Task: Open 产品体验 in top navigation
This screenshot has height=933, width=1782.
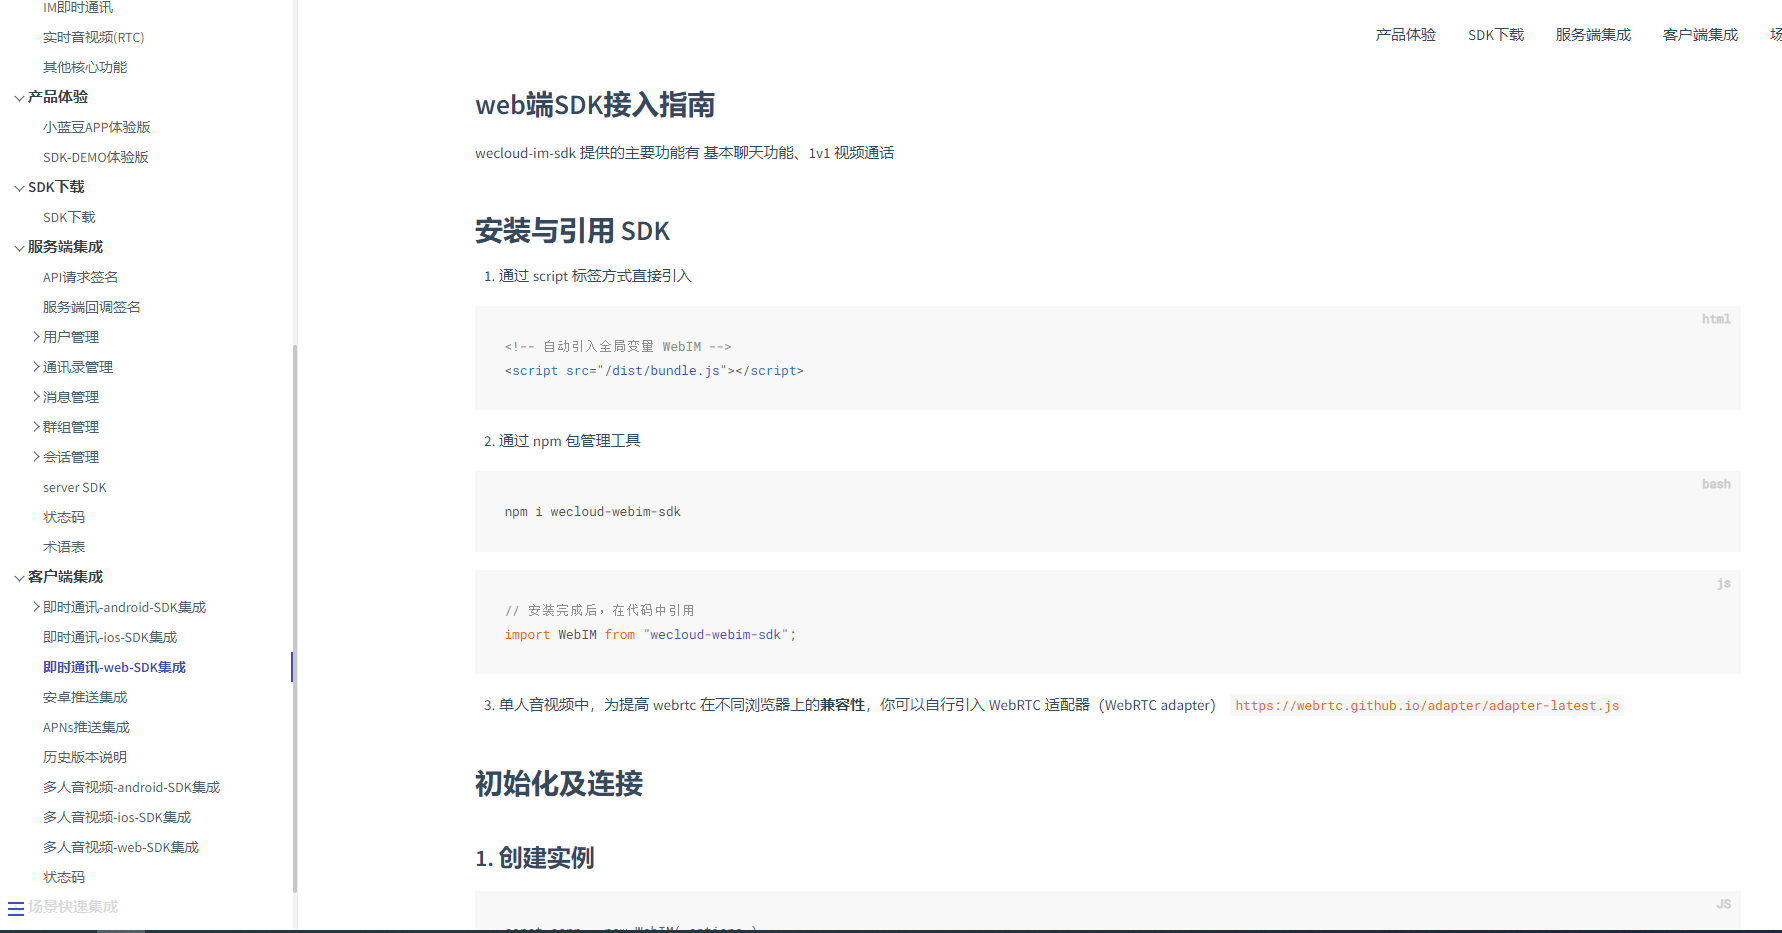Action: pos(1405,35)
